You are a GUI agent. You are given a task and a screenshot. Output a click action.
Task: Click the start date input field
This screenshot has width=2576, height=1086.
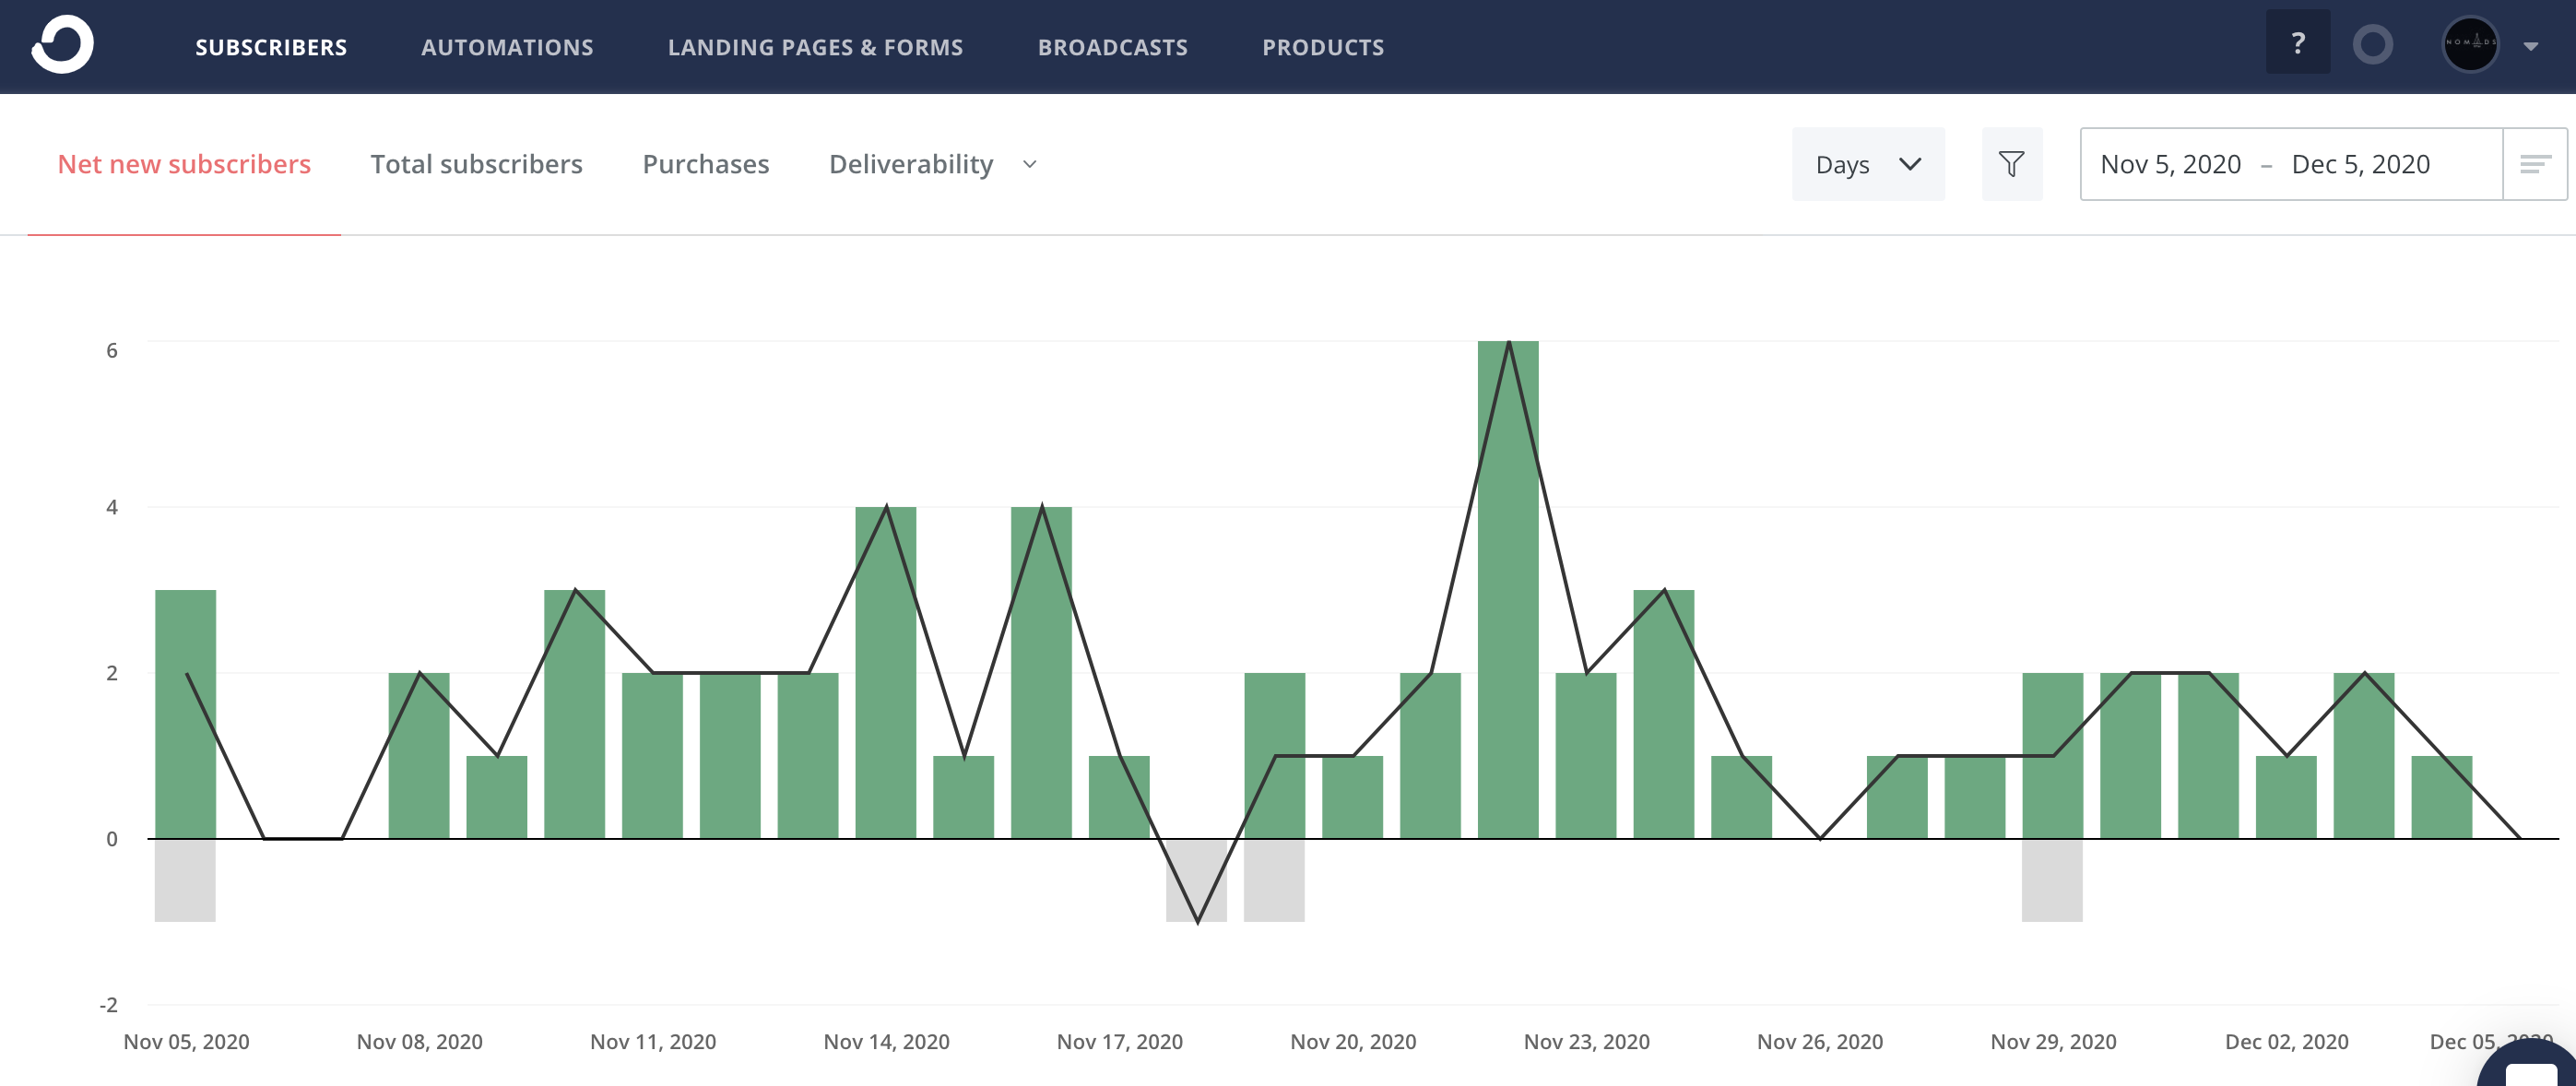tap(2172, 162)
